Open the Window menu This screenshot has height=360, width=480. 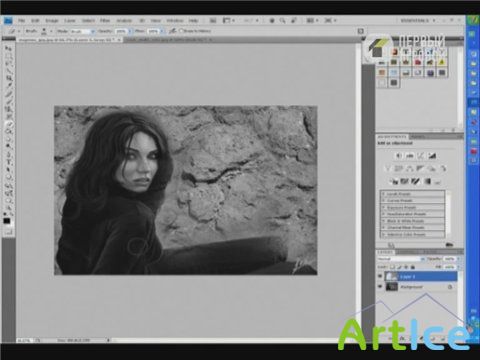(175, 21)
